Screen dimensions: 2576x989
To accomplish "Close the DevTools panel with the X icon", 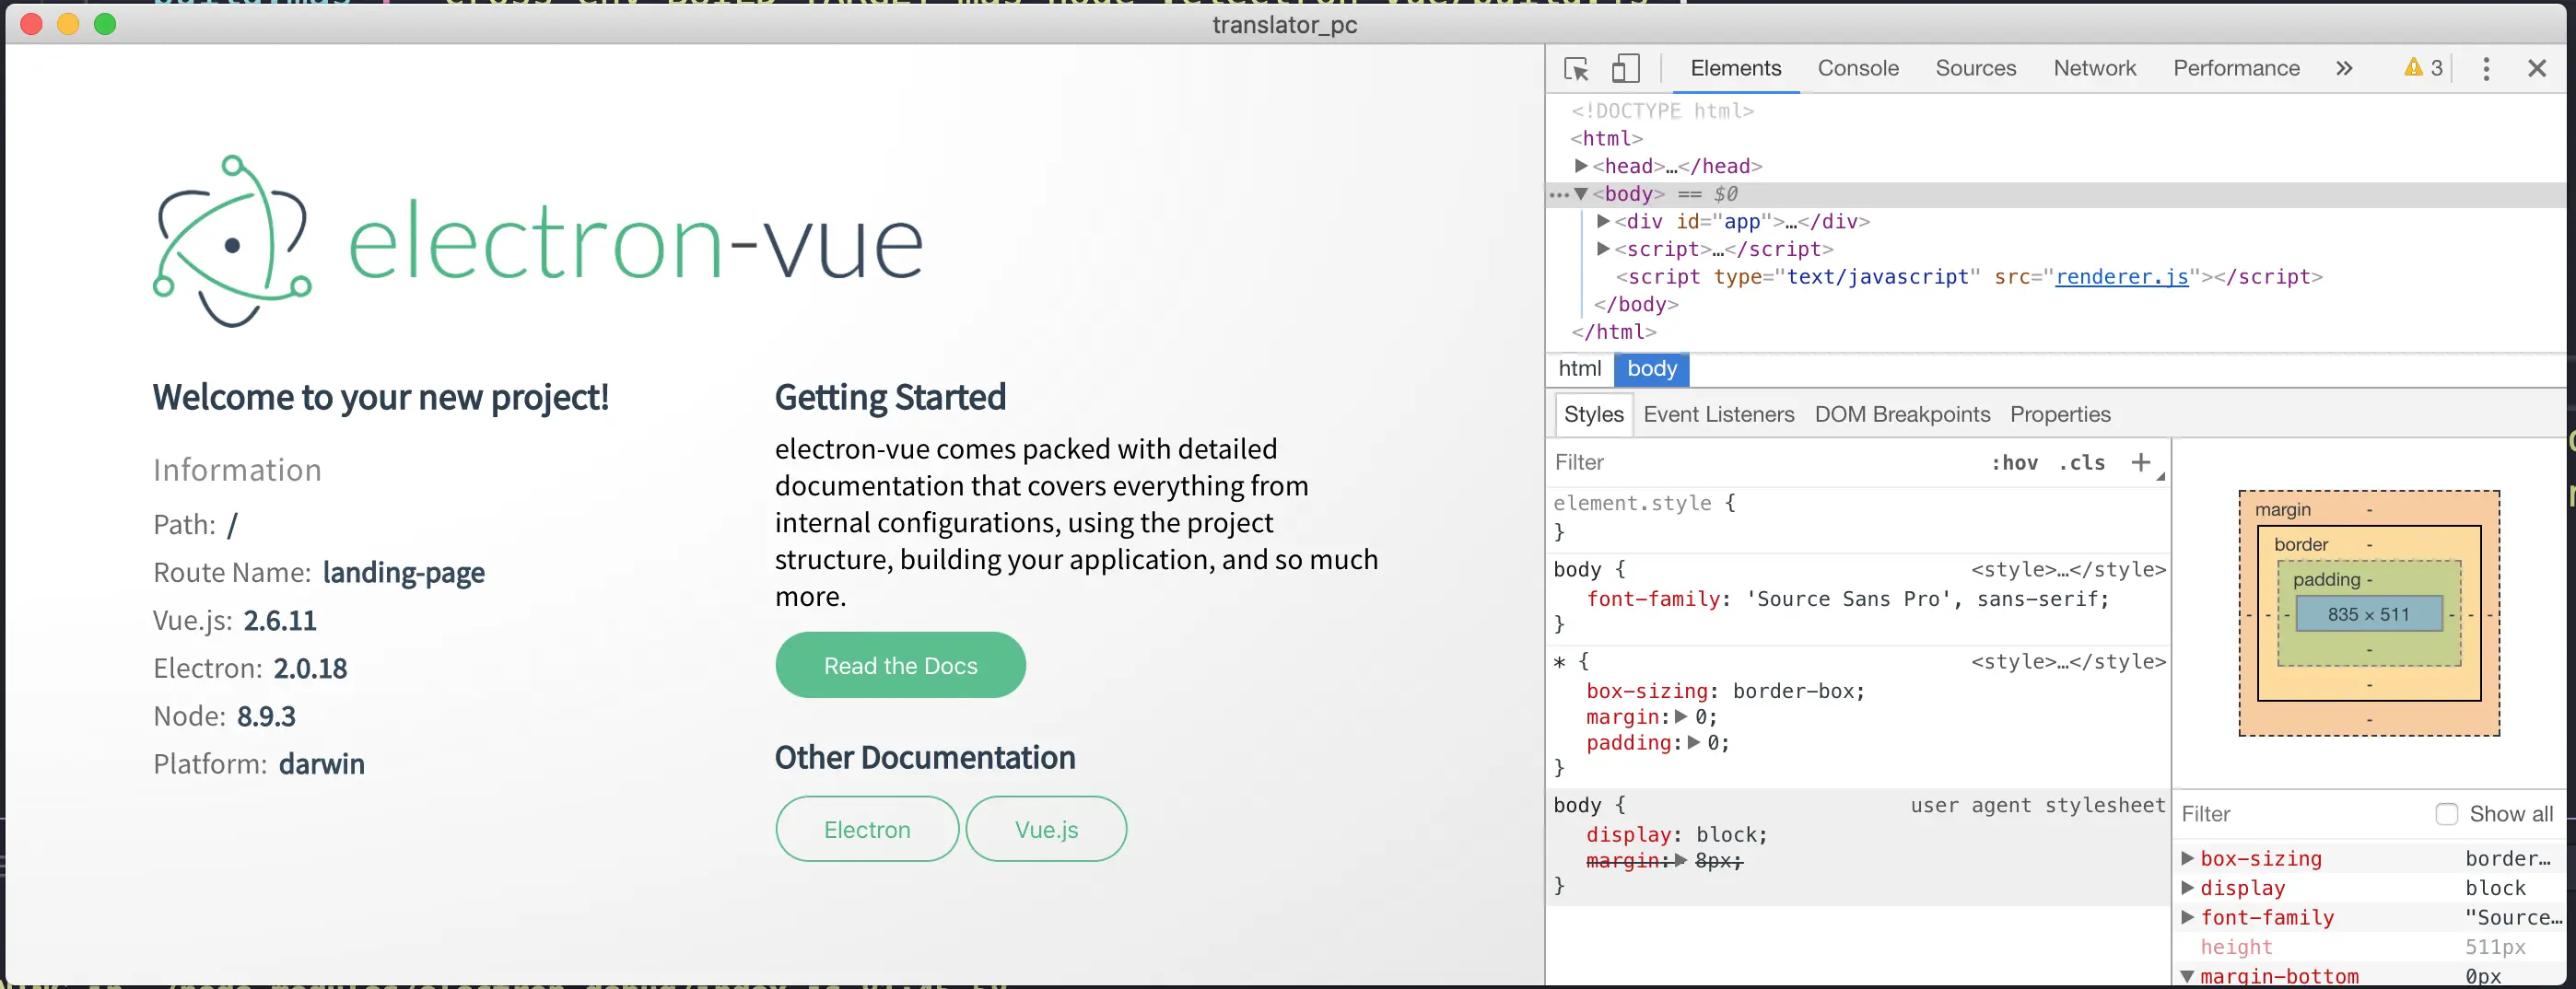I will [2537, 68].
